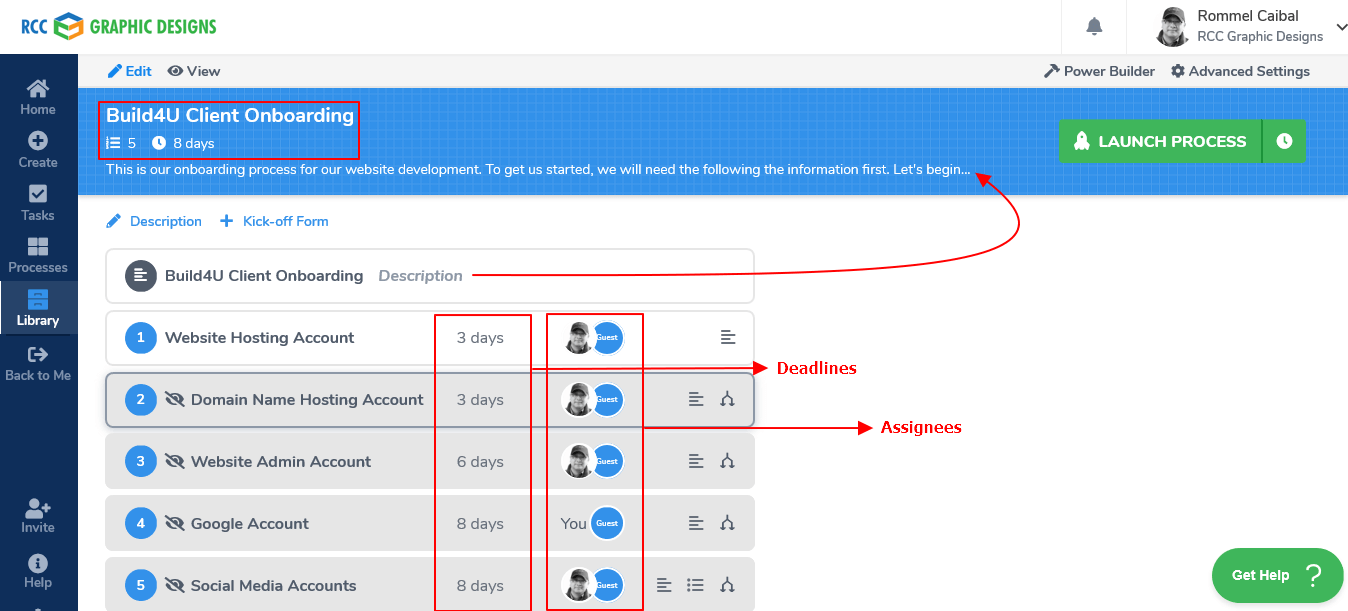The image size is (1348, 611).
Task: Go to Tasks in the sidebar
Action: (38, 203)
